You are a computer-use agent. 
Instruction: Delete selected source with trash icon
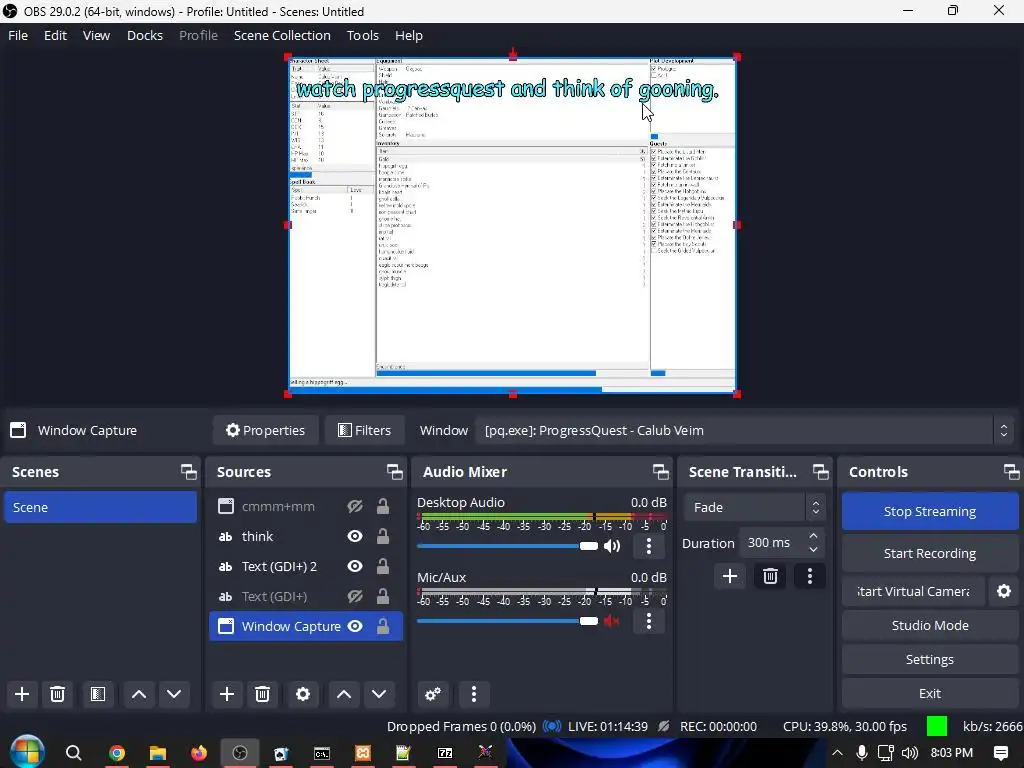[263, 694]
